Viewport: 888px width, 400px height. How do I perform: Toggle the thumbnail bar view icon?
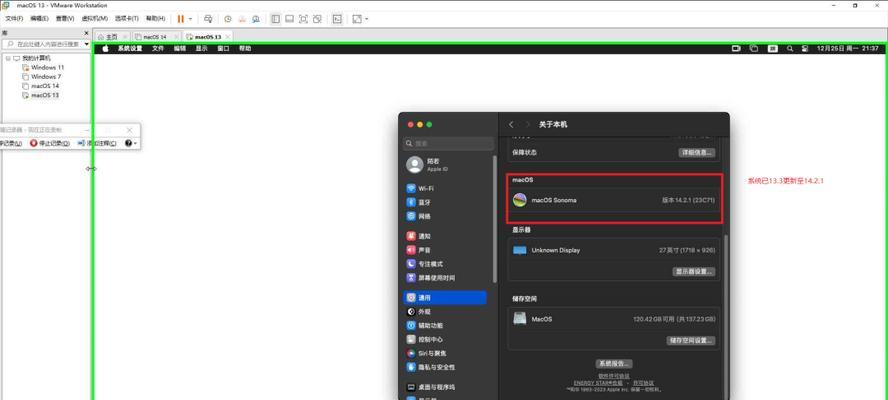coord(289,19)
